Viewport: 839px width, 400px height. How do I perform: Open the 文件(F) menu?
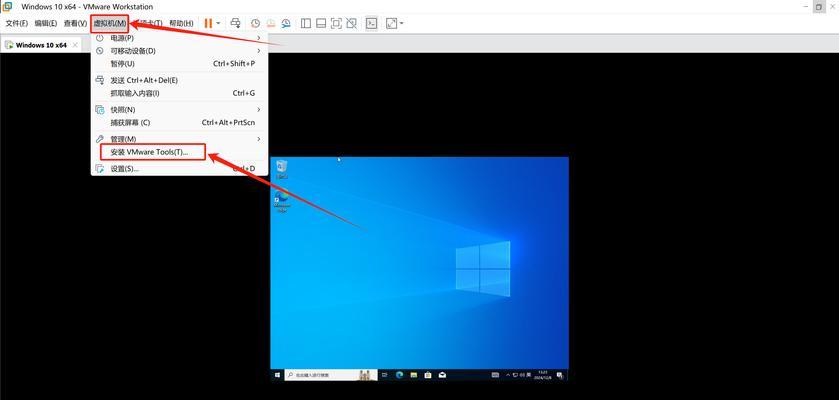(x=17, y=24)
